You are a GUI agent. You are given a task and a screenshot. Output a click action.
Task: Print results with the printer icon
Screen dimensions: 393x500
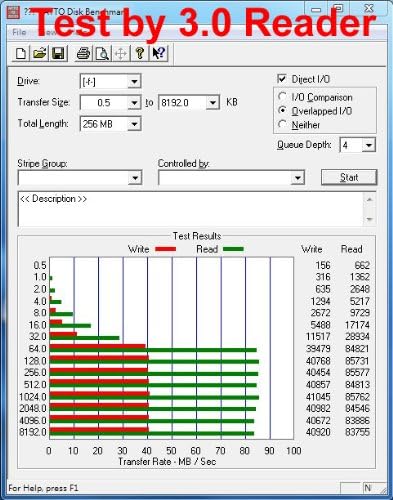(83, 53)
